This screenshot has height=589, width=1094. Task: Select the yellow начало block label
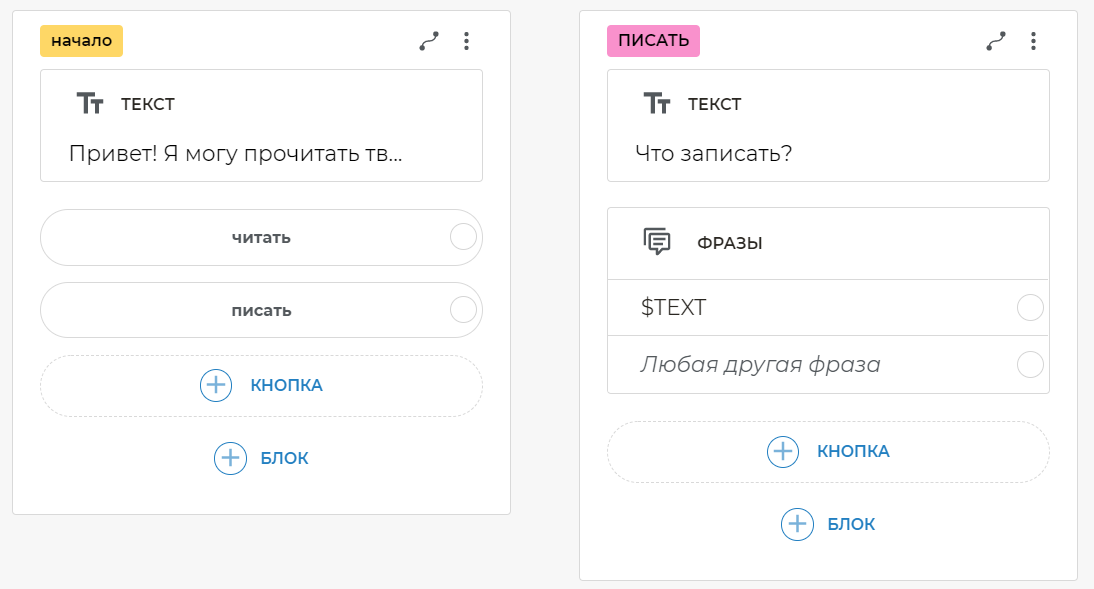coord(81,40)
